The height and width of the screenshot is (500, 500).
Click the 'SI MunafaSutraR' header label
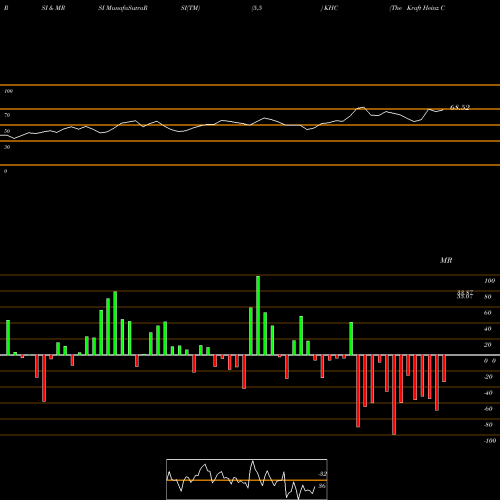[x=123, y=8]
